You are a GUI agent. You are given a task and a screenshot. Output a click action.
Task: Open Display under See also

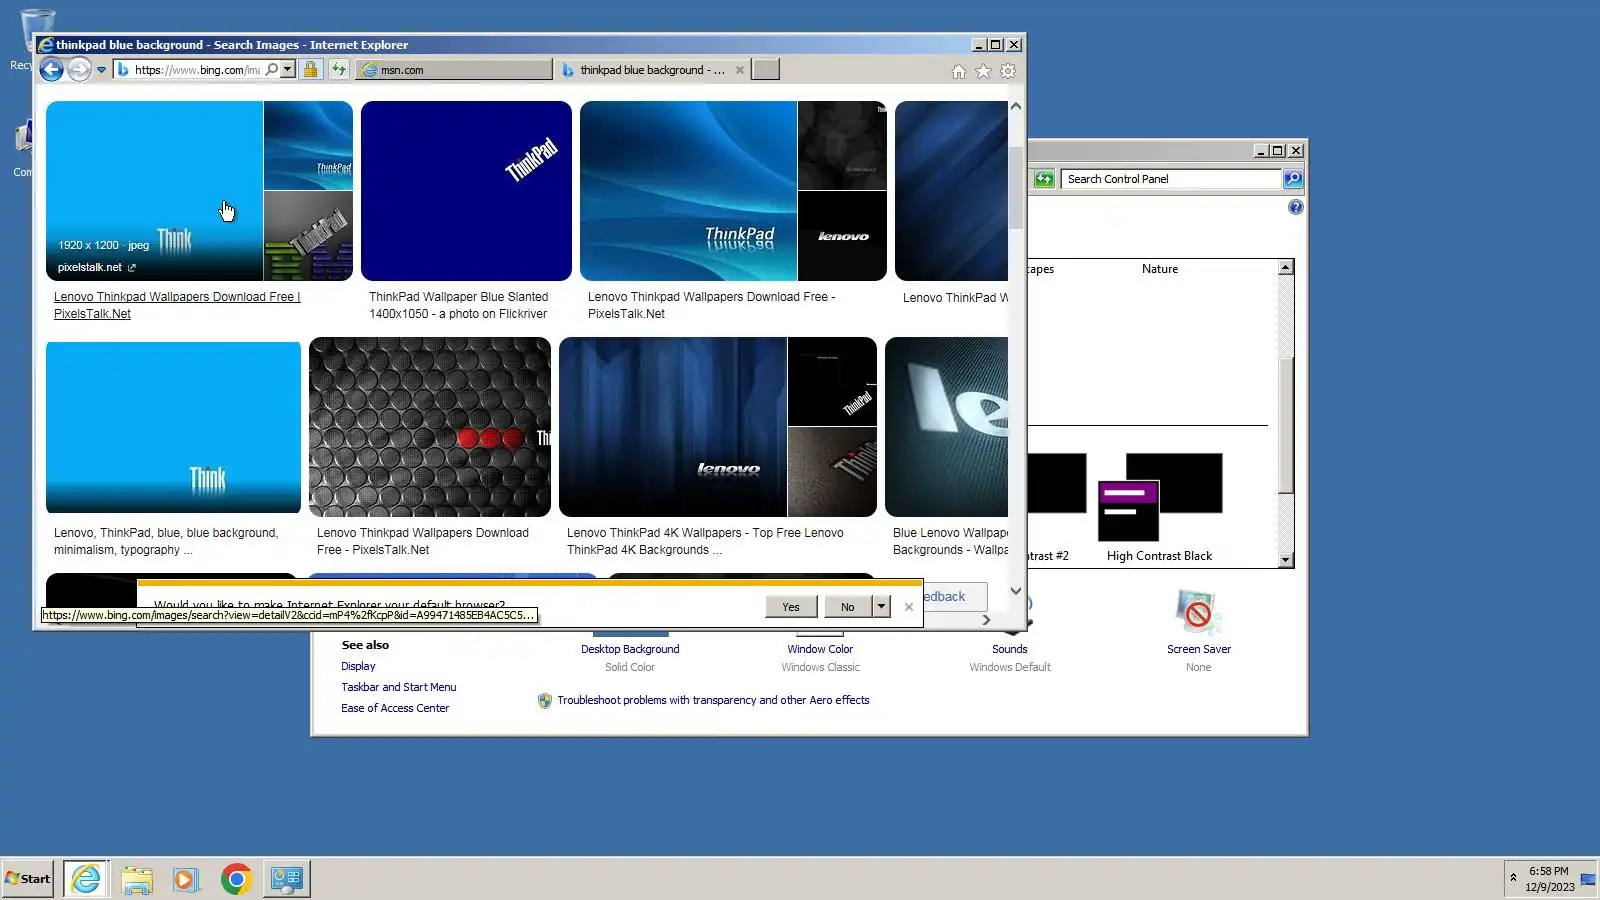[358, 666]
